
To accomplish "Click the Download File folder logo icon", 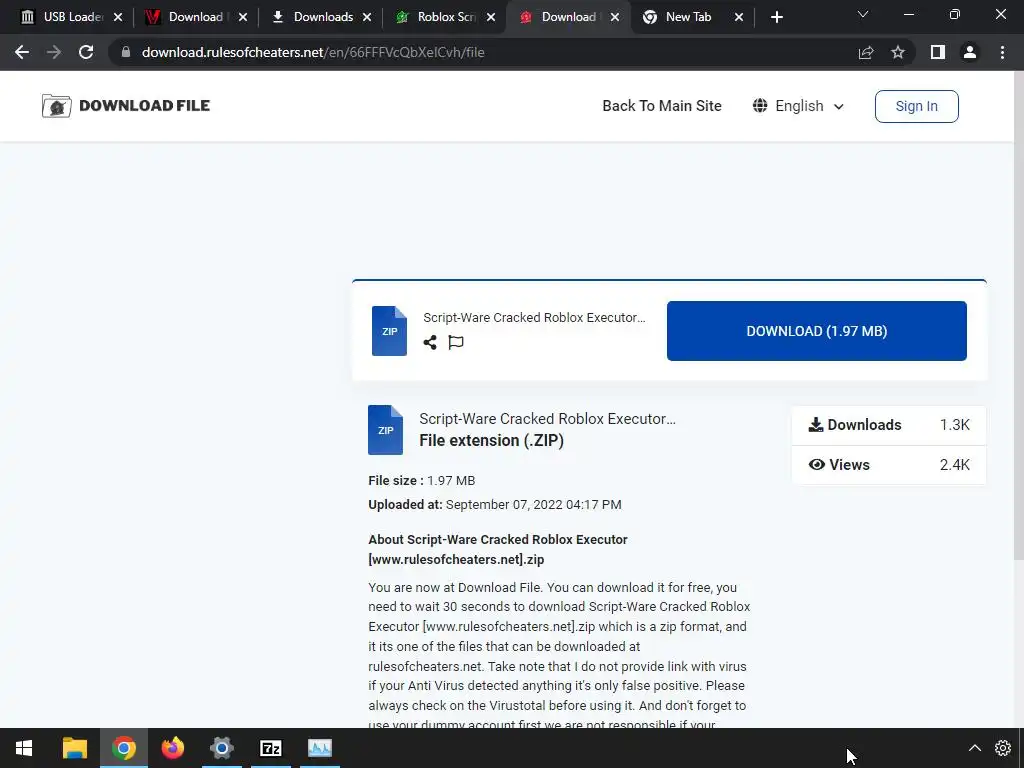I will [x=56, y=106].
